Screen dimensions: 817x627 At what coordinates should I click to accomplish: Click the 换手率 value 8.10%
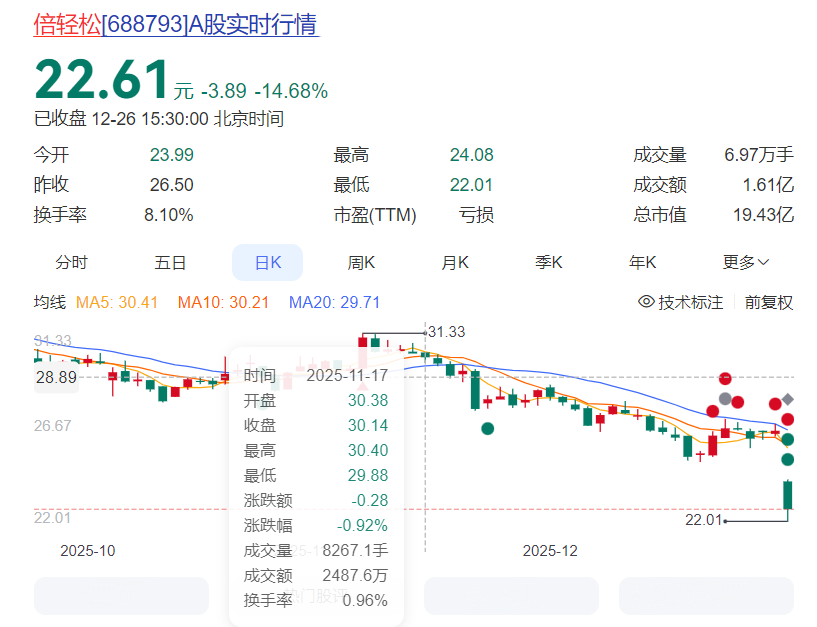[x=169, y=215]
